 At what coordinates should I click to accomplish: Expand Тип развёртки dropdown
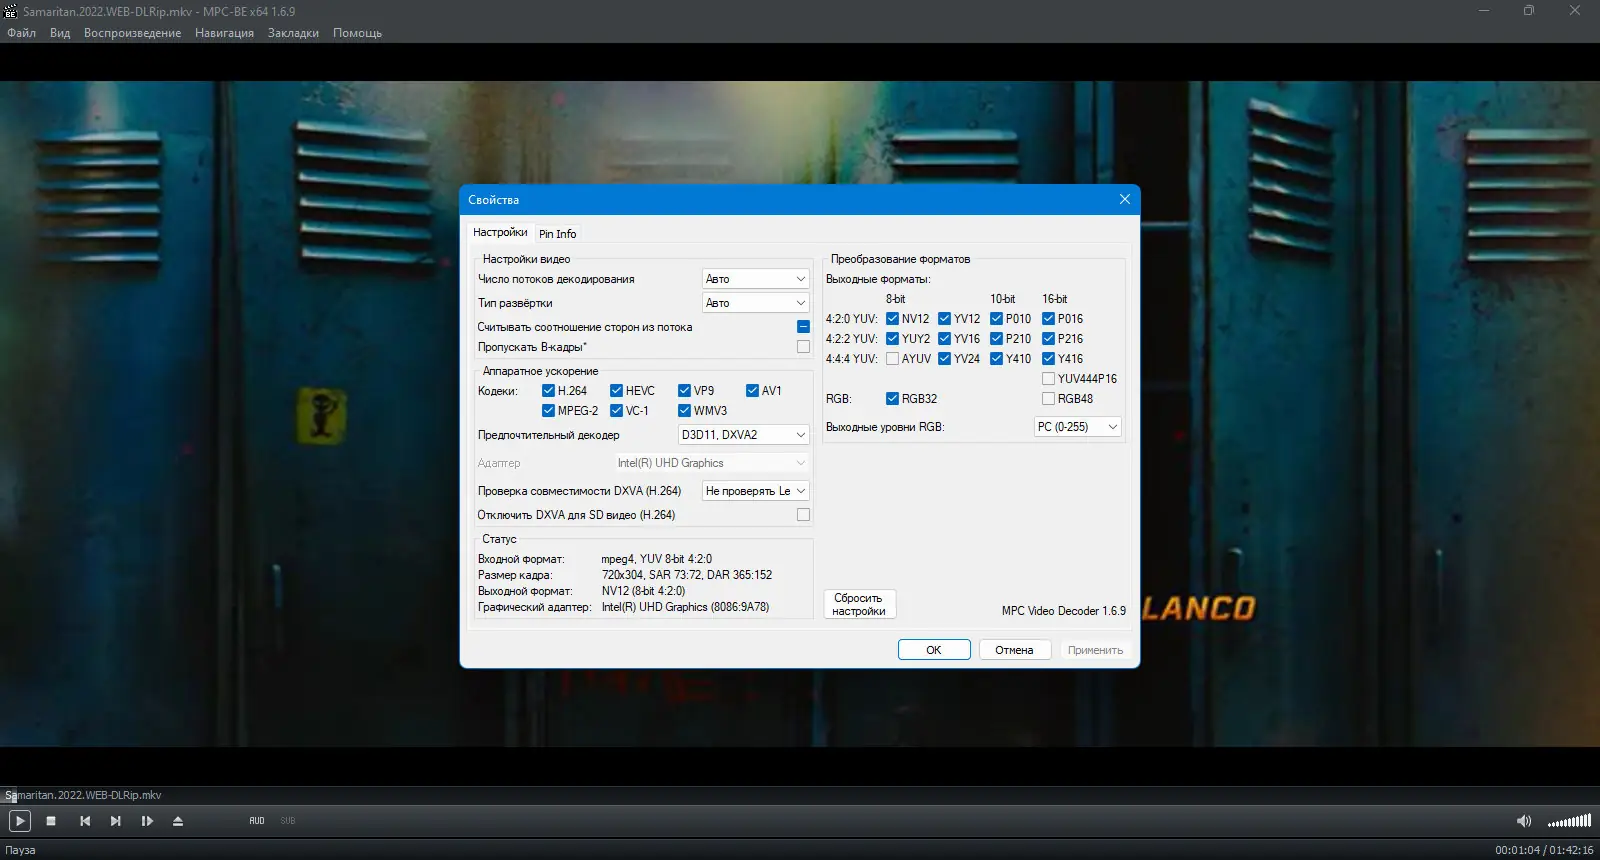755,303
